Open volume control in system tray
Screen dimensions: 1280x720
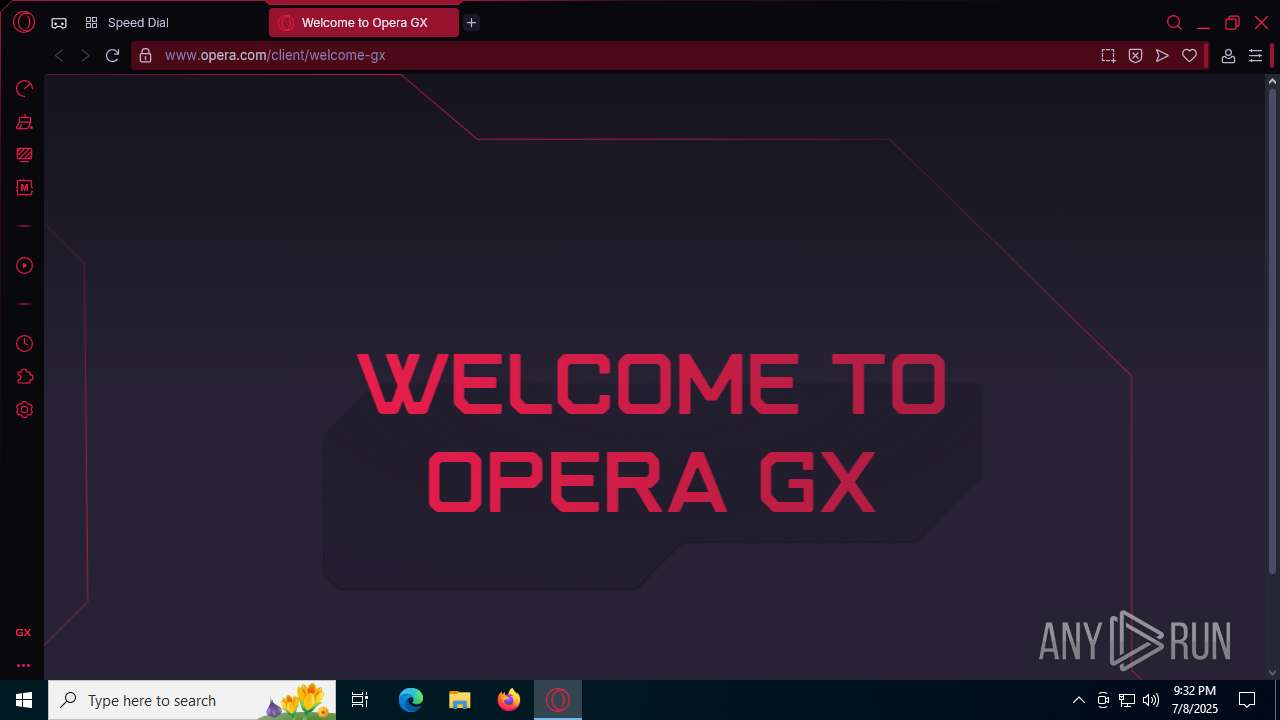pyautogui.click(x=1151, y=700)
